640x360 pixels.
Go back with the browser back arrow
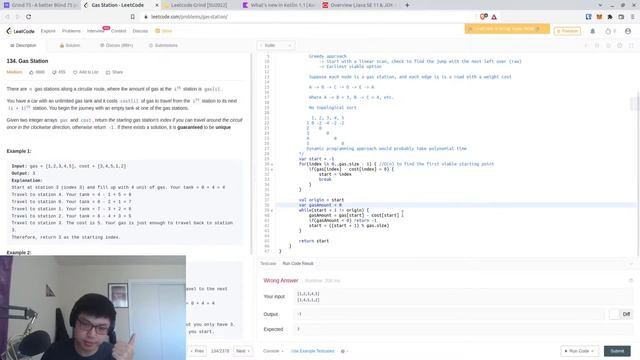(7, 17)
